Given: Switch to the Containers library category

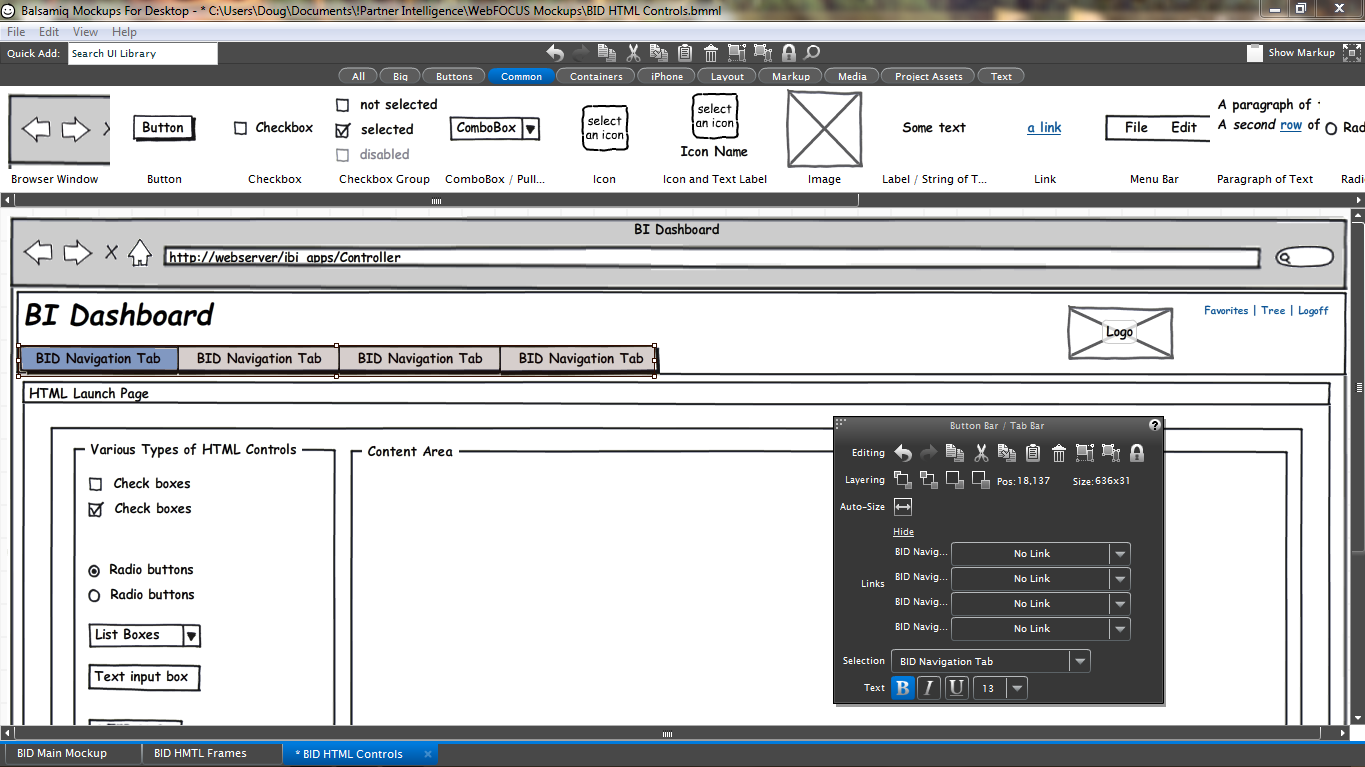Looking at the screenshot, I should click(x=596, y=76).
